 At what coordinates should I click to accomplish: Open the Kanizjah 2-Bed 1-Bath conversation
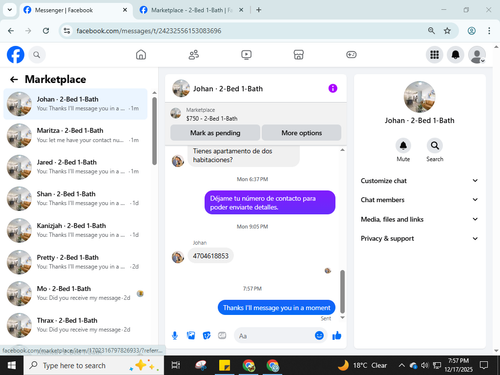tap(75, 230)
